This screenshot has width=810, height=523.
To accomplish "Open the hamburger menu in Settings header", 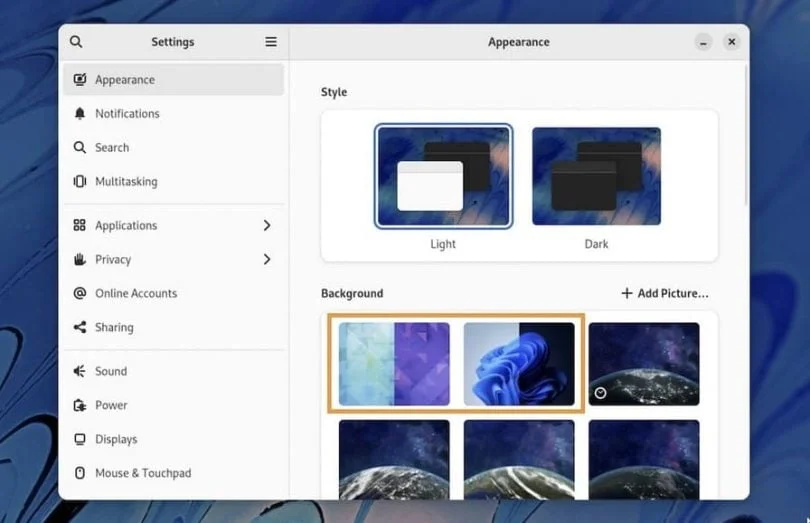I will tap(271, 42).
